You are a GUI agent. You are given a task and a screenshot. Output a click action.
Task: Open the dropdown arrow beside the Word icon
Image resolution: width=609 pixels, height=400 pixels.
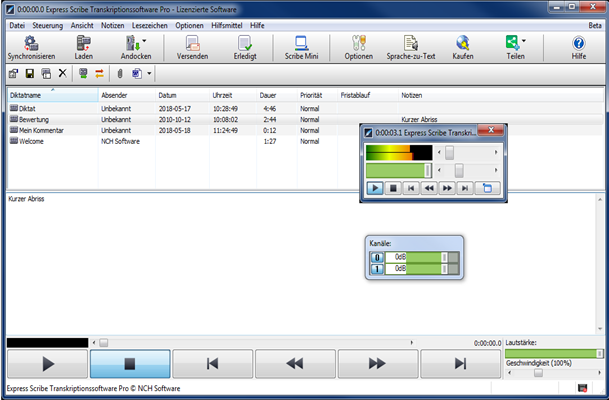[149, 73]
